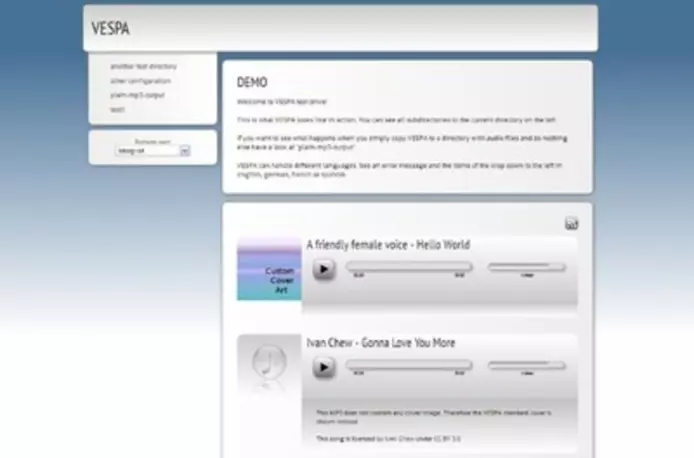Screen dimensions: 694x458
Task: Click 'A friendly female voice - Hello World' title
Action: (387, 244)
